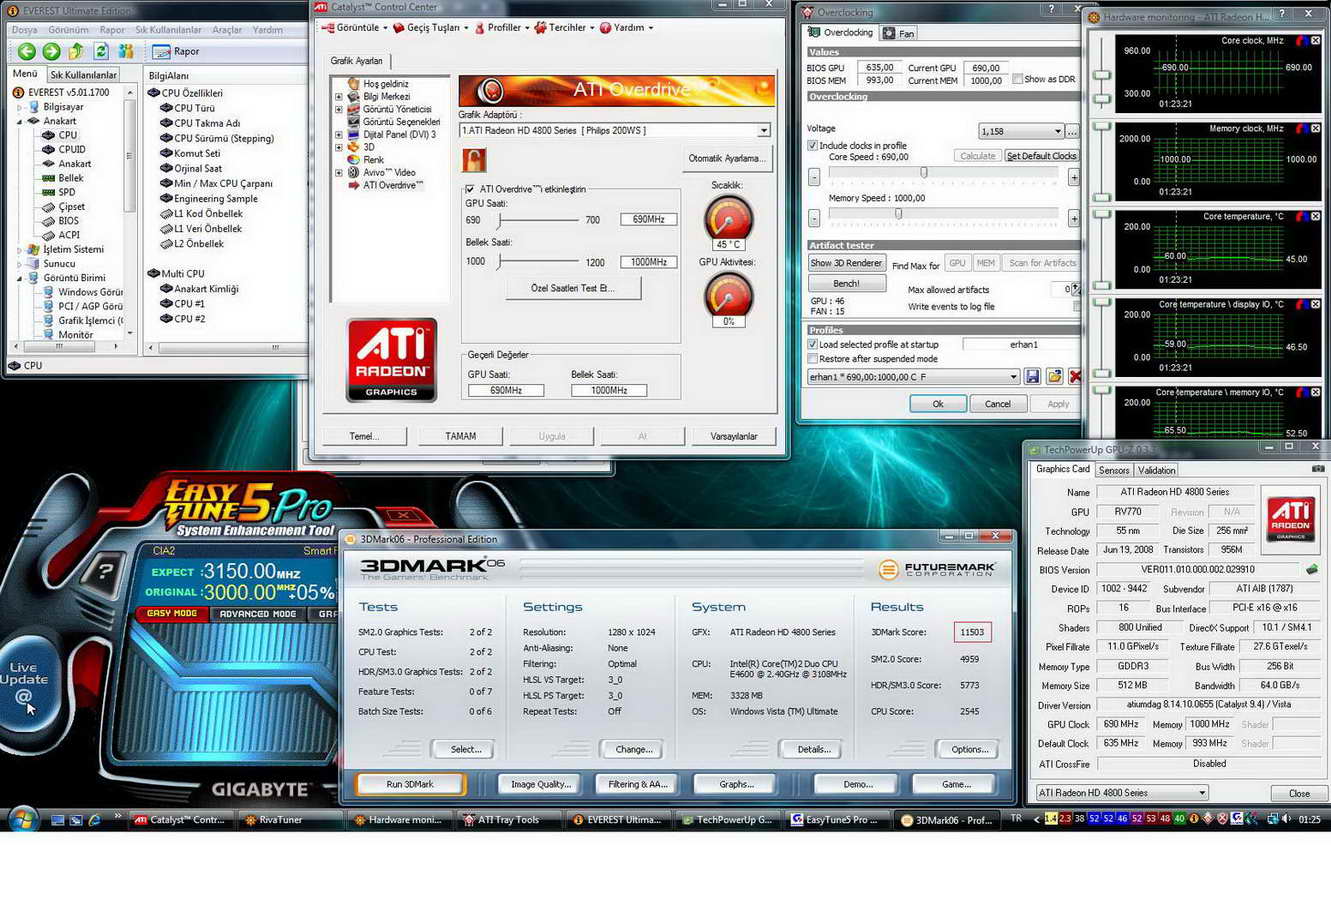
Task: Select the BIOS item in EVEREST tree
Action: [68, 221]
